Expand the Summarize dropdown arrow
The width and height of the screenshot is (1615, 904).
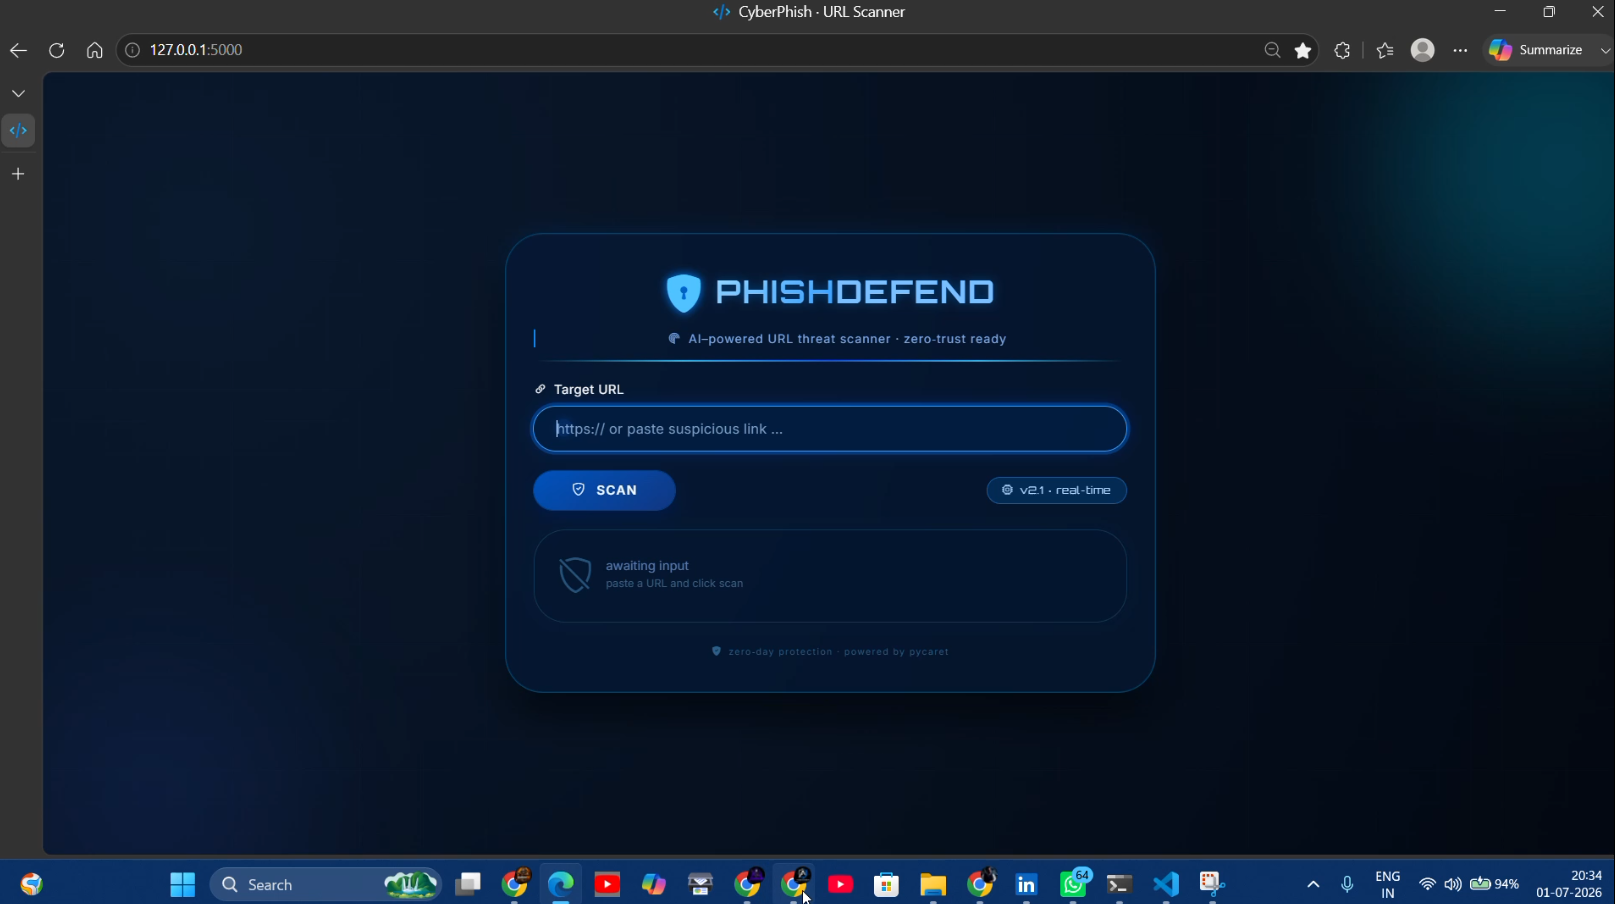pyautogui.click(x=1605, y=50)
